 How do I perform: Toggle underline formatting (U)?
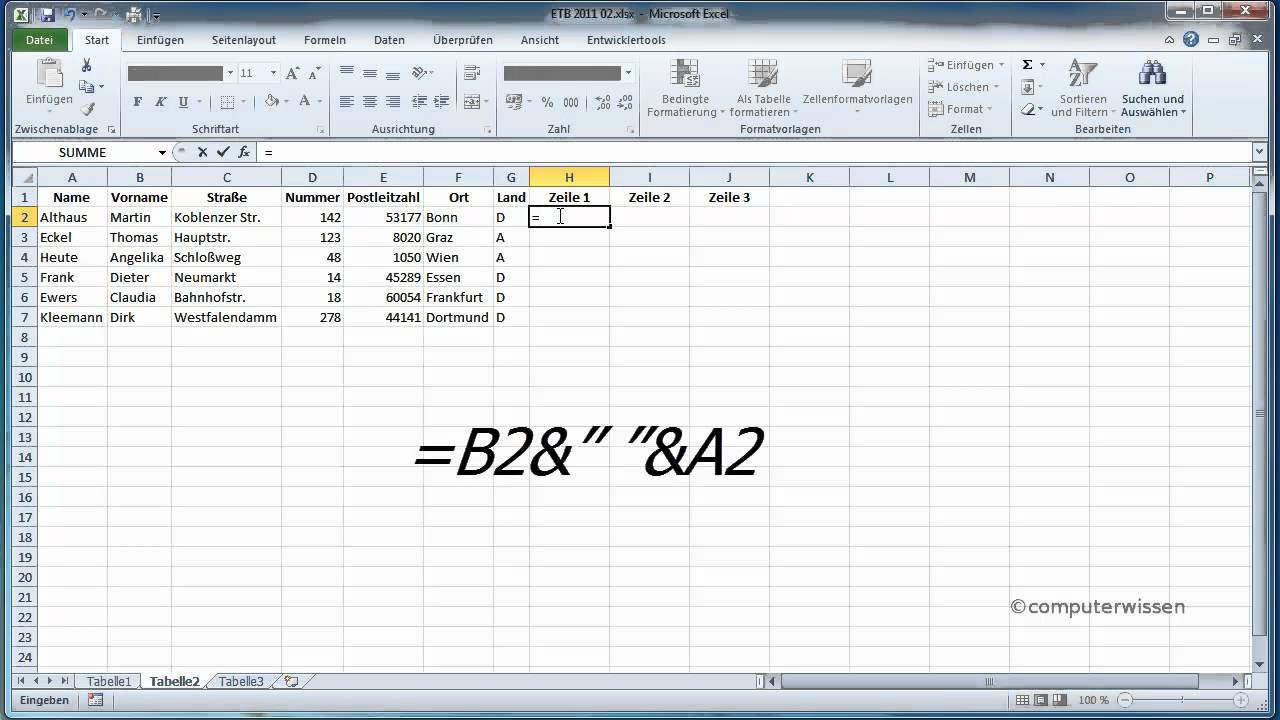183,102
